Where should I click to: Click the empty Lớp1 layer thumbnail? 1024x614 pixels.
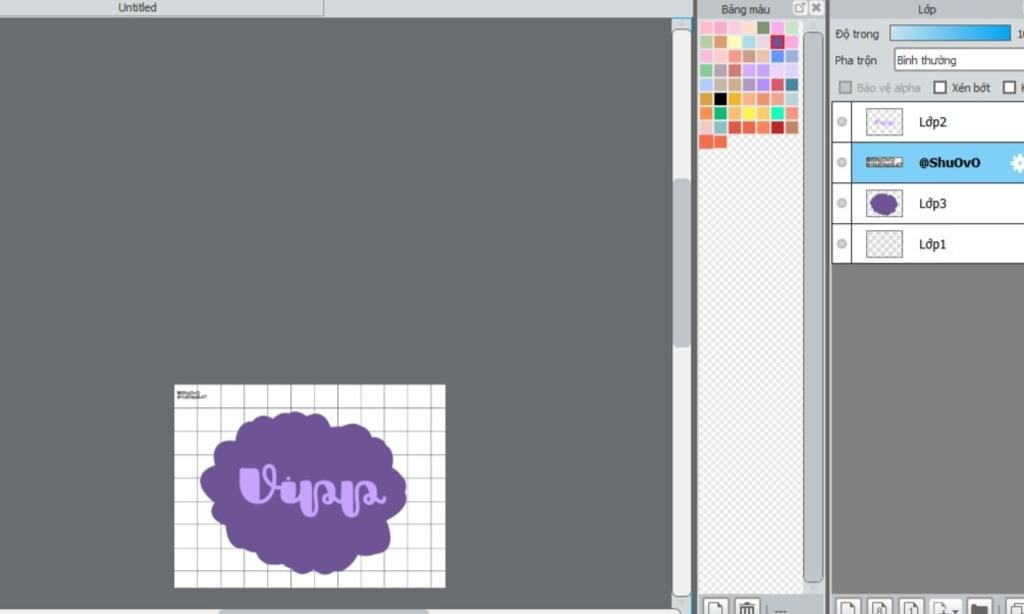884,244
